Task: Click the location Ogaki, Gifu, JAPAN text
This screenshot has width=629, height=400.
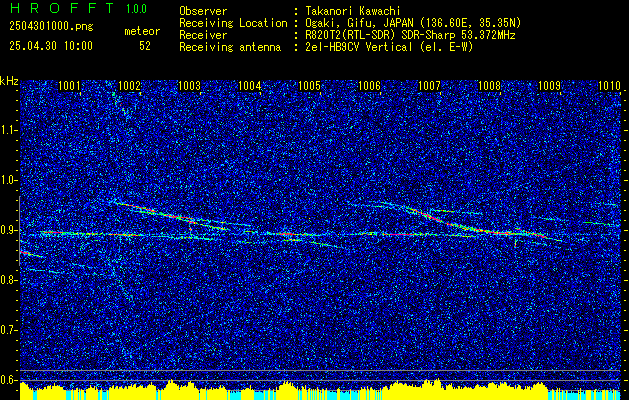Action: coord(412,23)
